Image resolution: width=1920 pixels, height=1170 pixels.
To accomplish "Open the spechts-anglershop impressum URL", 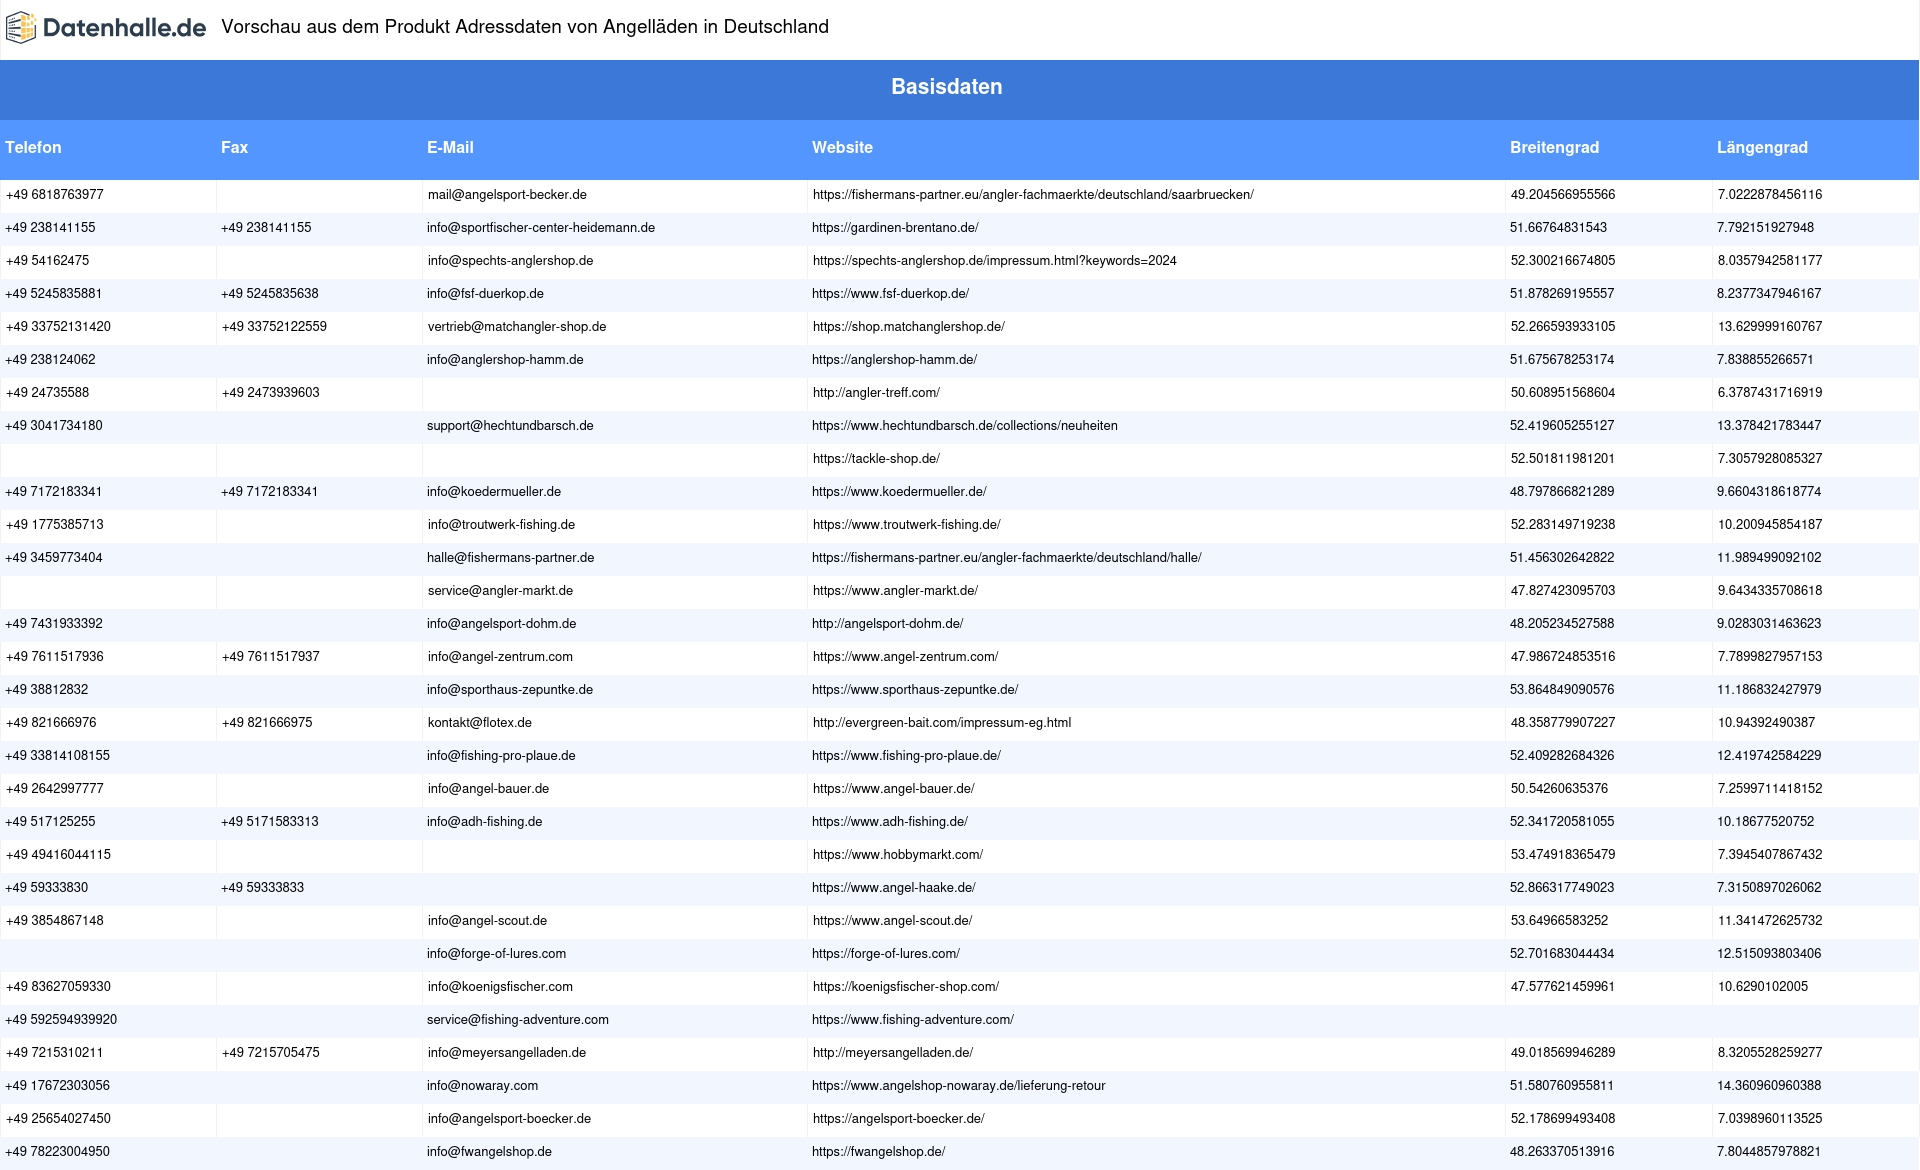I will click(x=994, y=261).
